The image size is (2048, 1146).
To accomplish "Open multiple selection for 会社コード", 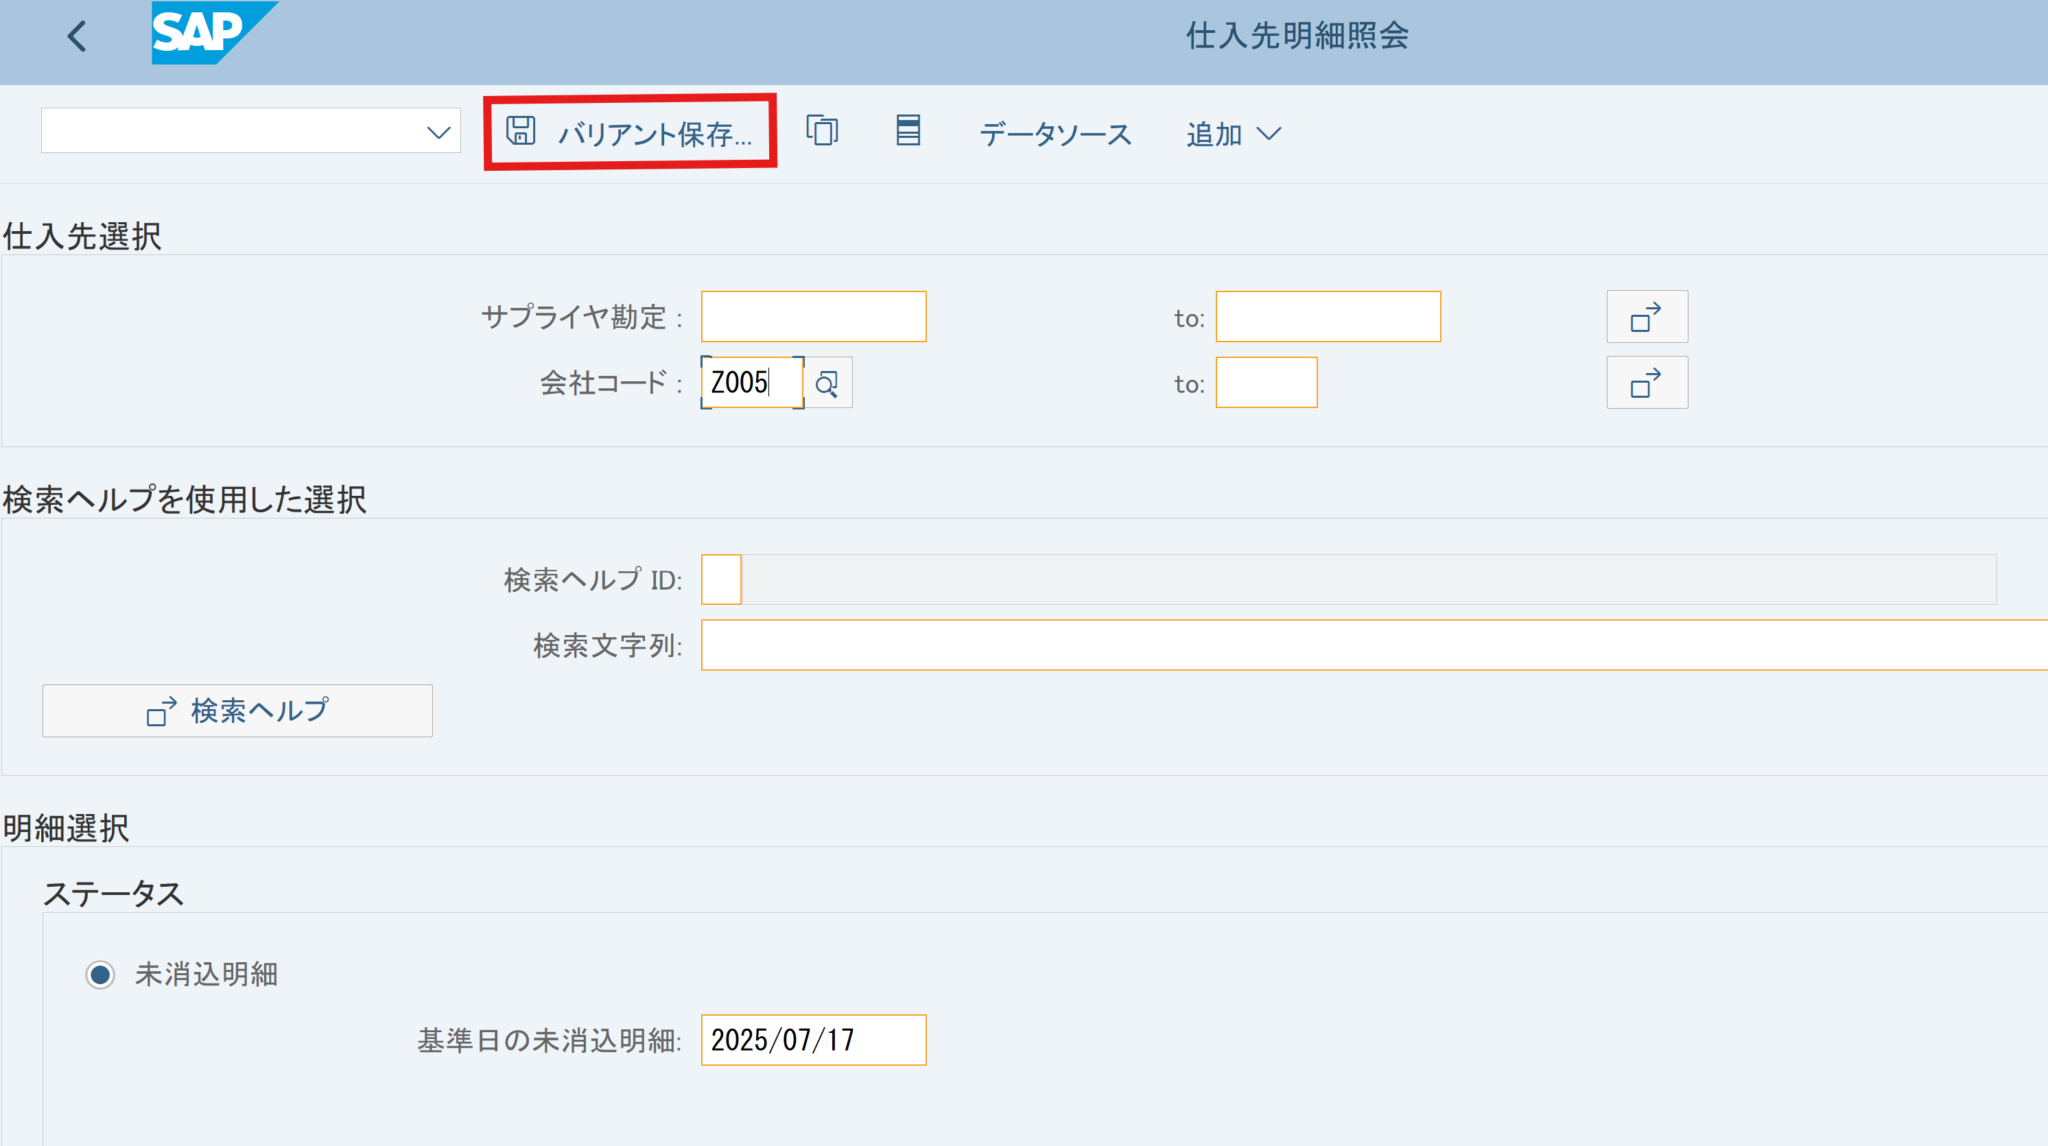I will pos(1646,383).
